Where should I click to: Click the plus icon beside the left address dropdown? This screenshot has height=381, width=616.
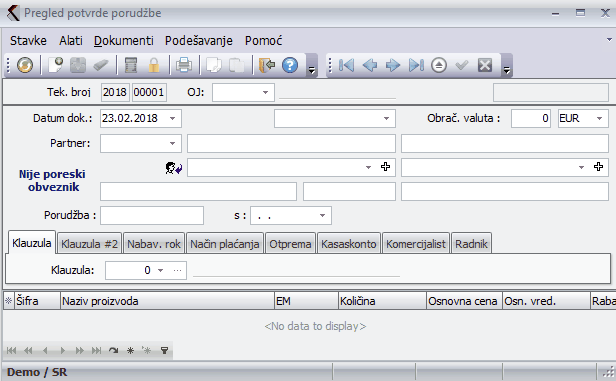385,167
